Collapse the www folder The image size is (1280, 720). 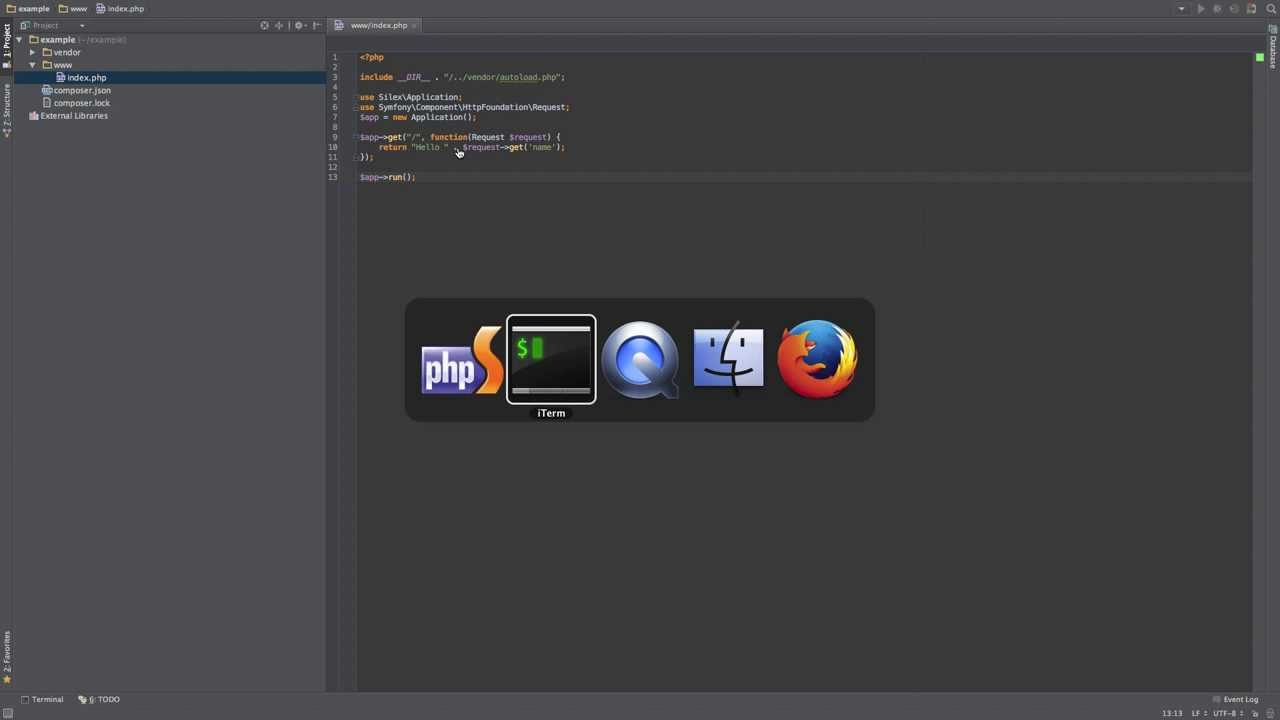(x=32, y=65)
